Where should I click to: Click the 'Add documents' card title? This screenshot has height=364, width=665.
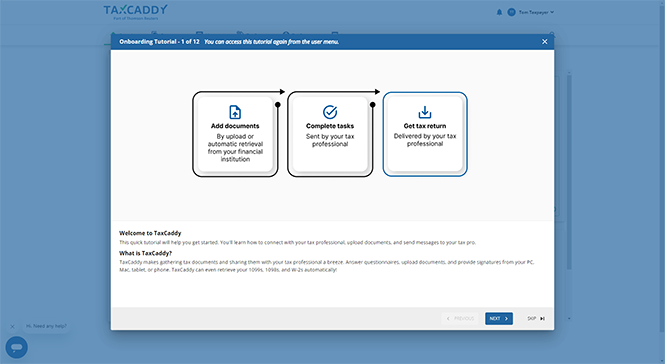coord(235,126)
